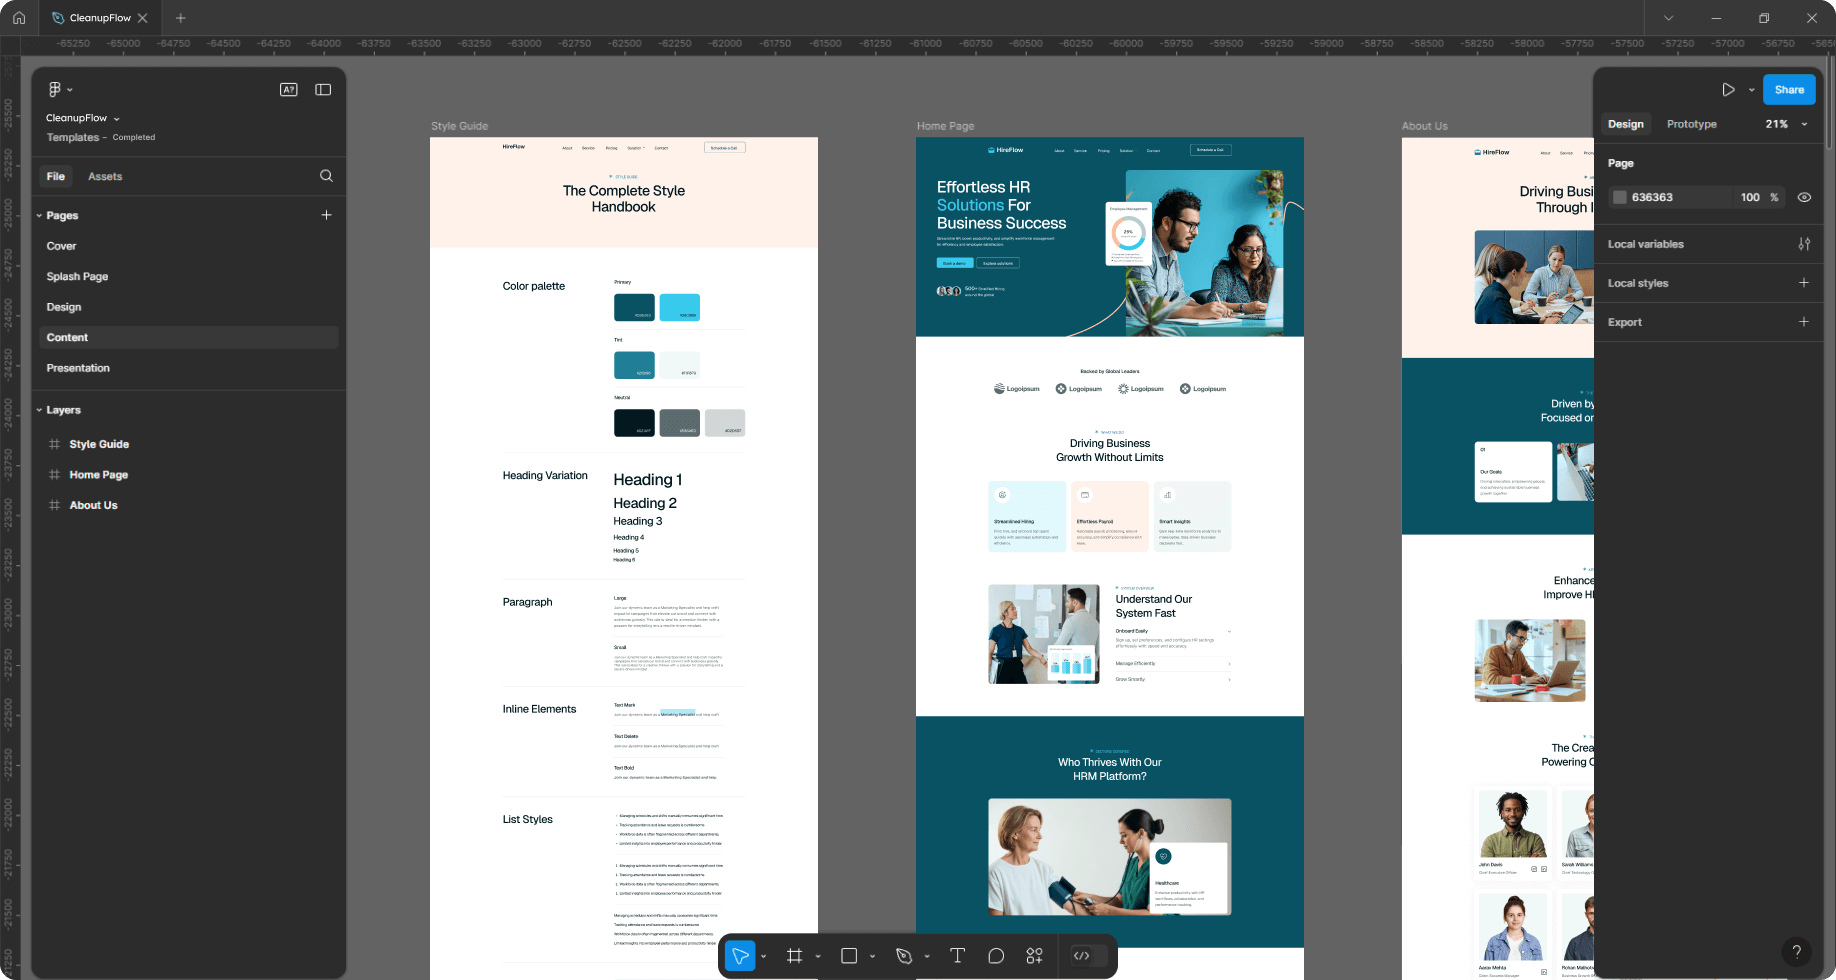Image resolution: width=1836 pixels, height=980 pixels.
Task: Search within the file panel
Action: click(326, 176)
